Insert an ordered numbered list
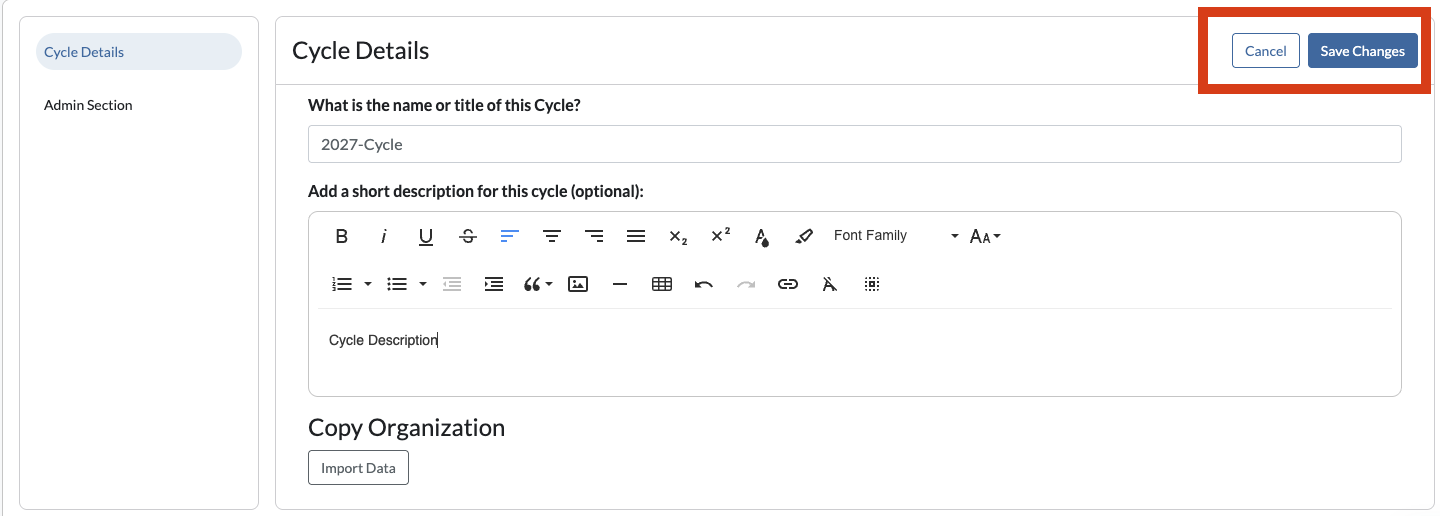Viewport: 1440px width, 516px height. pyautogui.click(x=342, y=284)
